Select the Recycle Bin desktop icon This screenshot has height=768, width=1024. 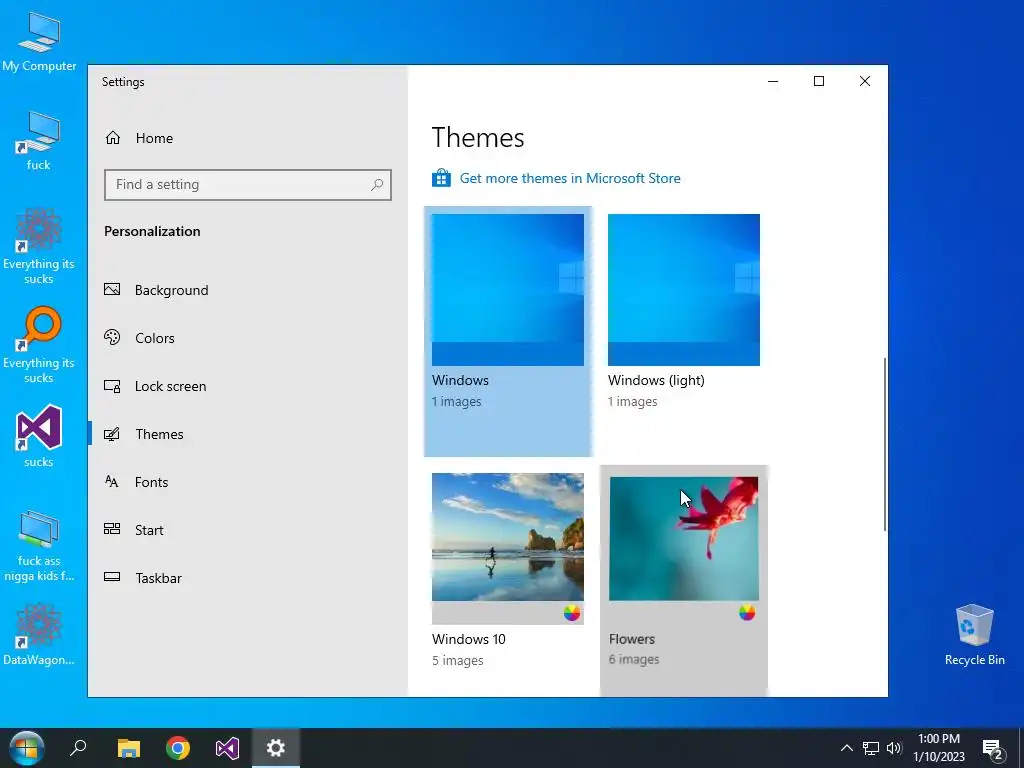tap(974, 635)
